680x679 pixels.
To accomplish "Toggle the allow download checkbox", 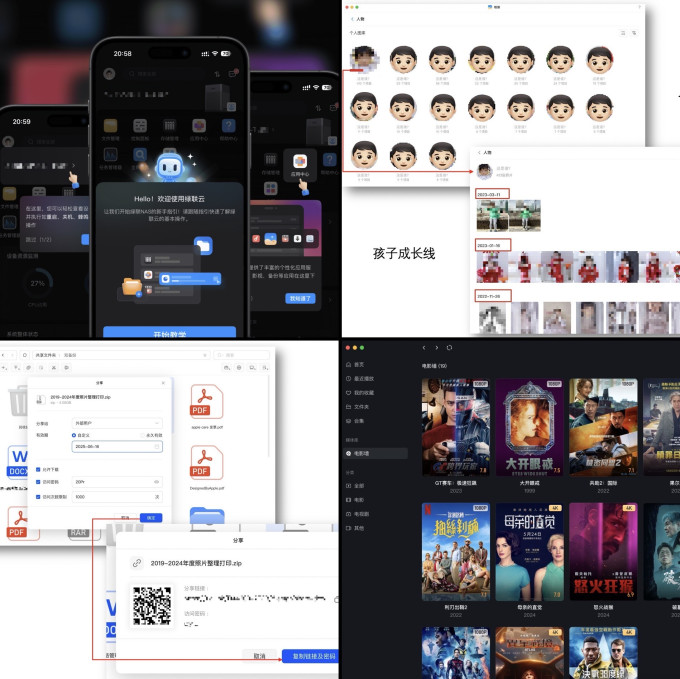I will [x=38, y=470].
